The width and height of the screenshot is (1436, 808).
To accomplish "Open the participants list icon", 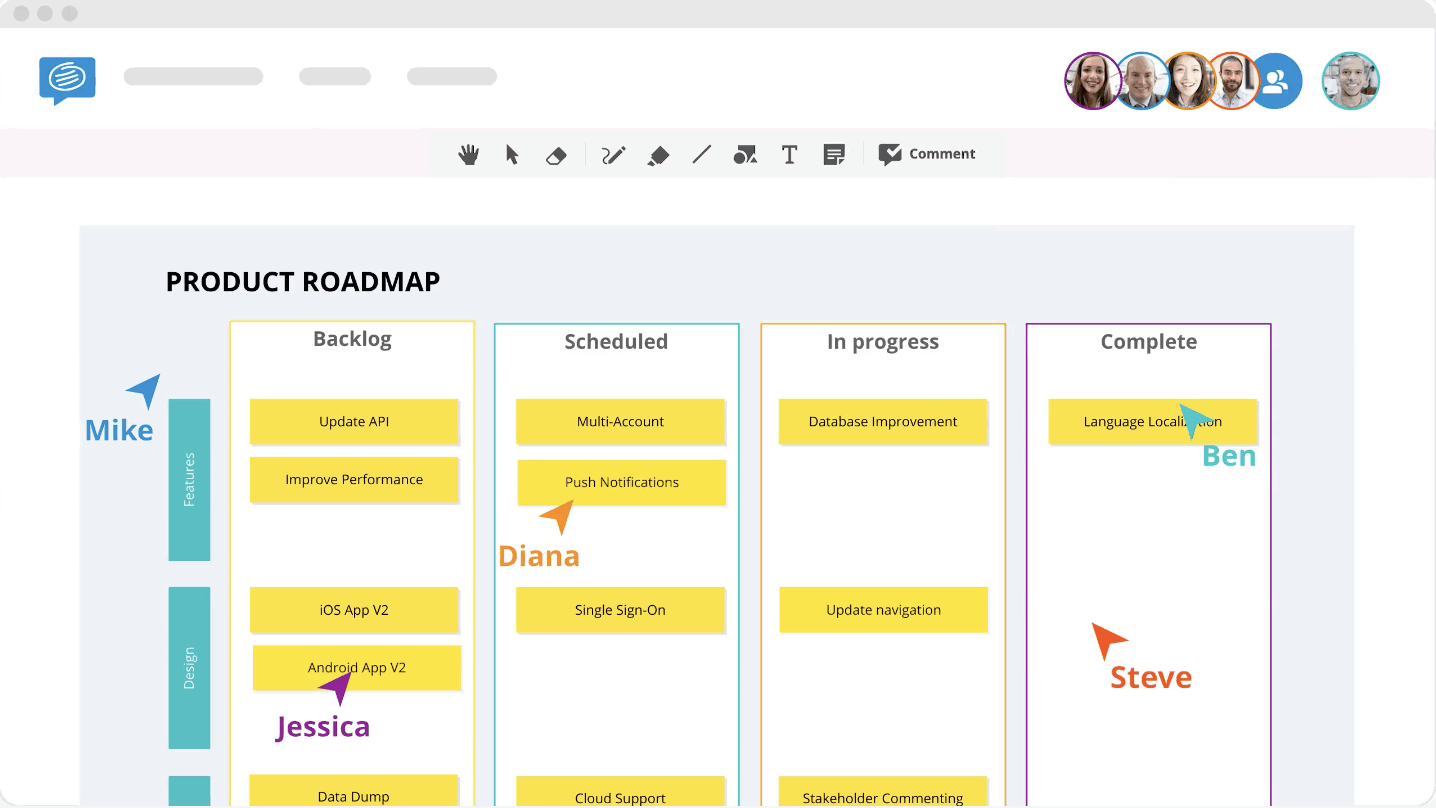I will [1275, 81].
